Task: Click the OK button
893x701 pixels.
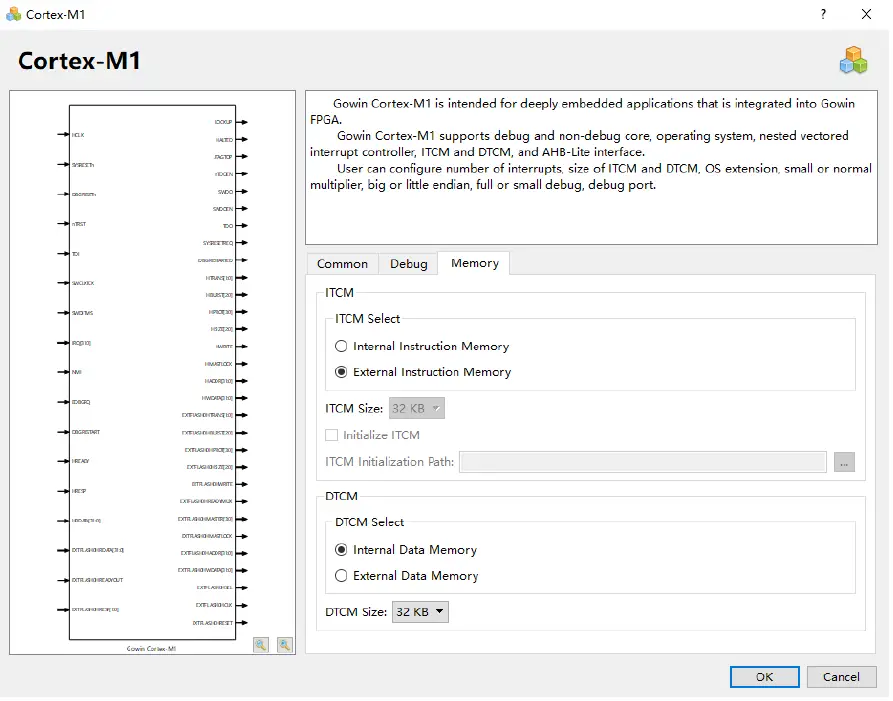Action: click(x=764, y=676)
